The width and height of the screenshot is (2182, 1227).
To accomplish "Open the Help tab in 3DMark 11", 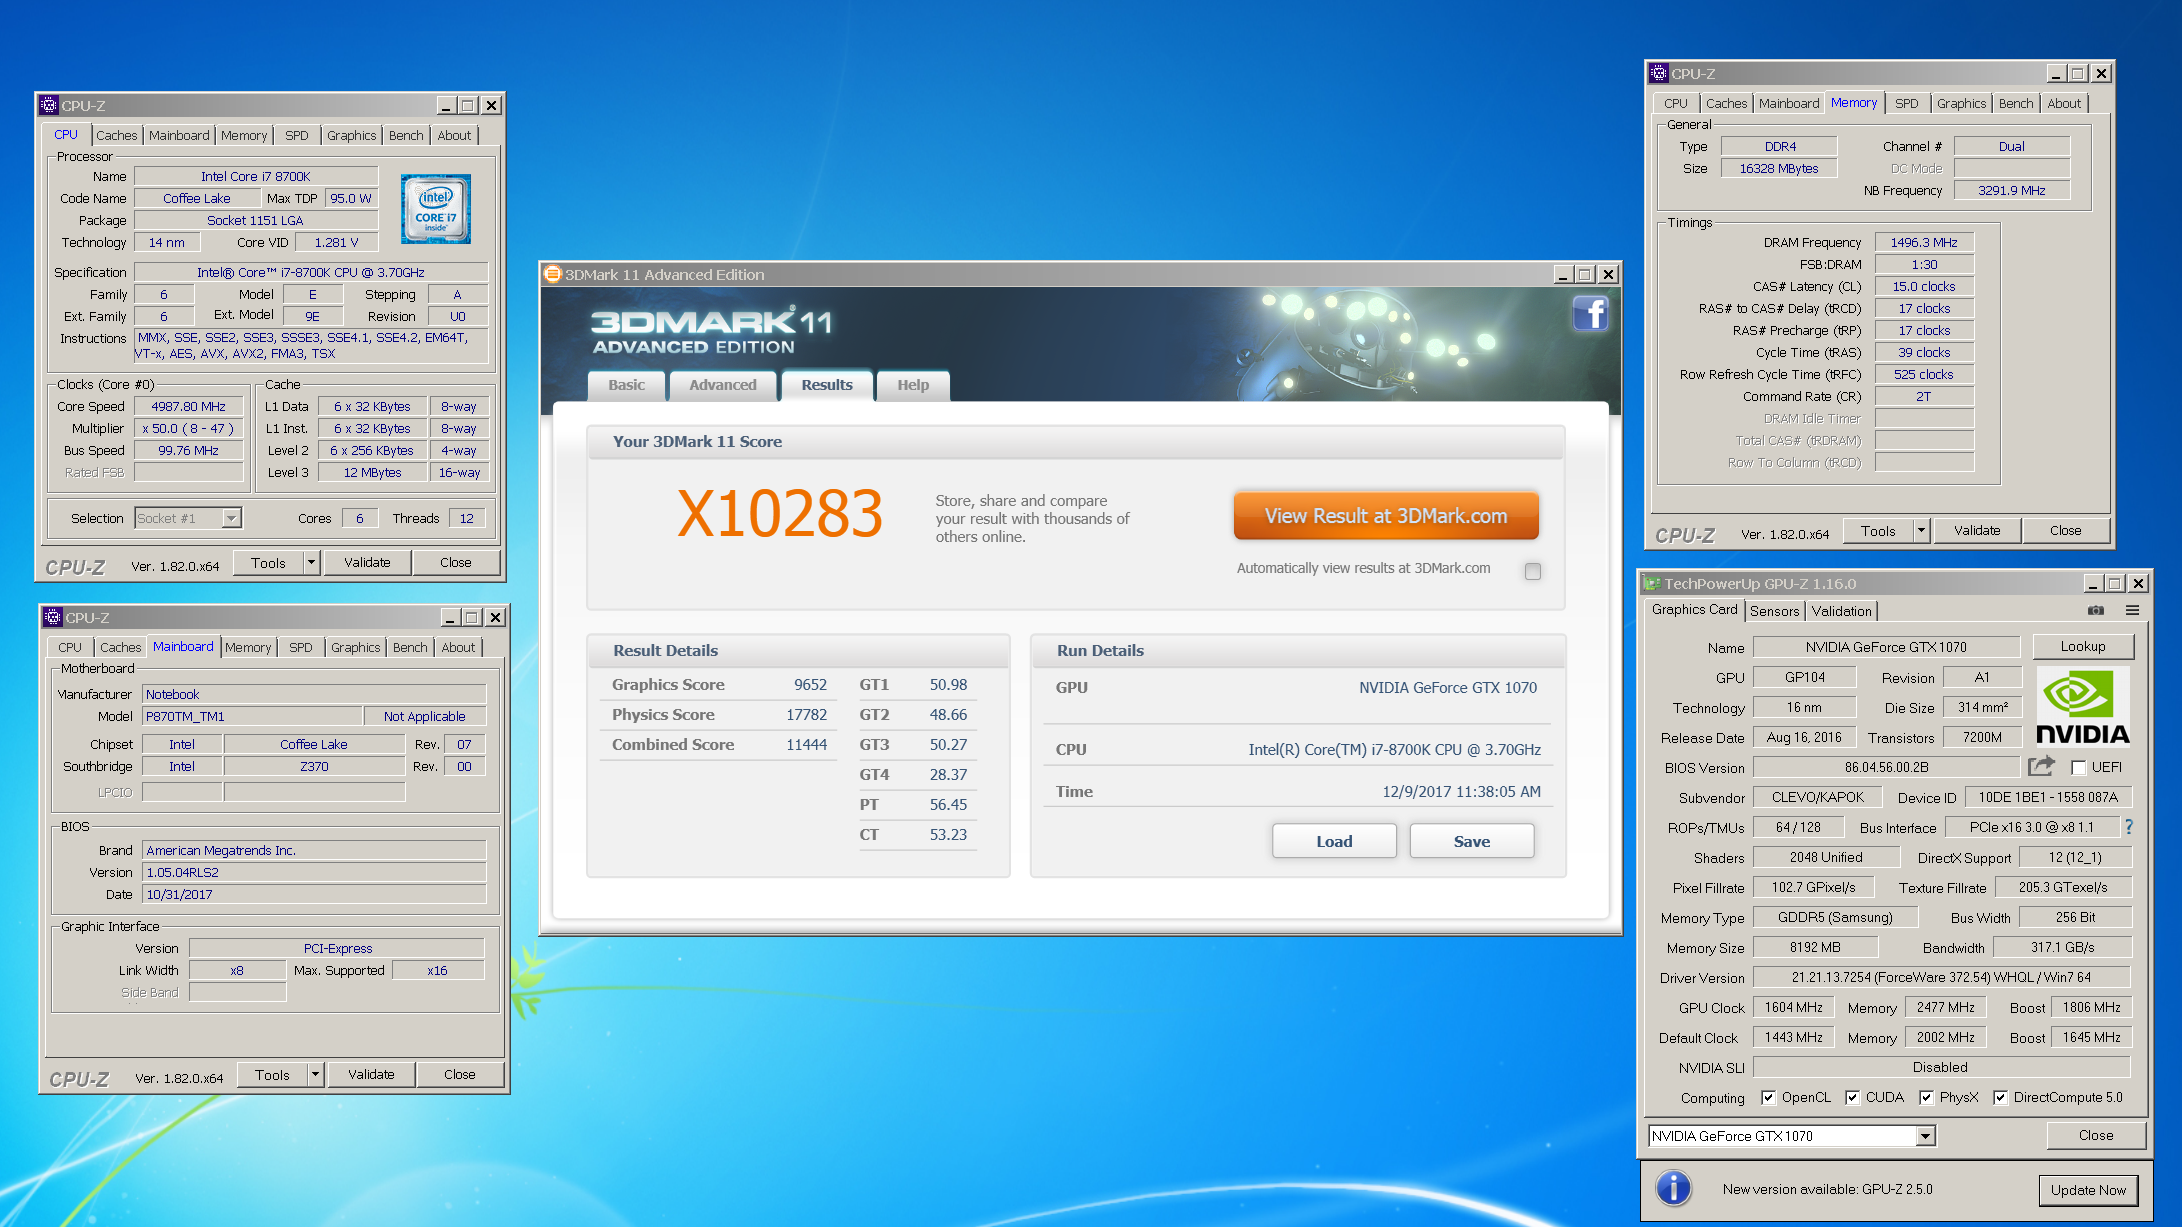I will coord(913,385).
